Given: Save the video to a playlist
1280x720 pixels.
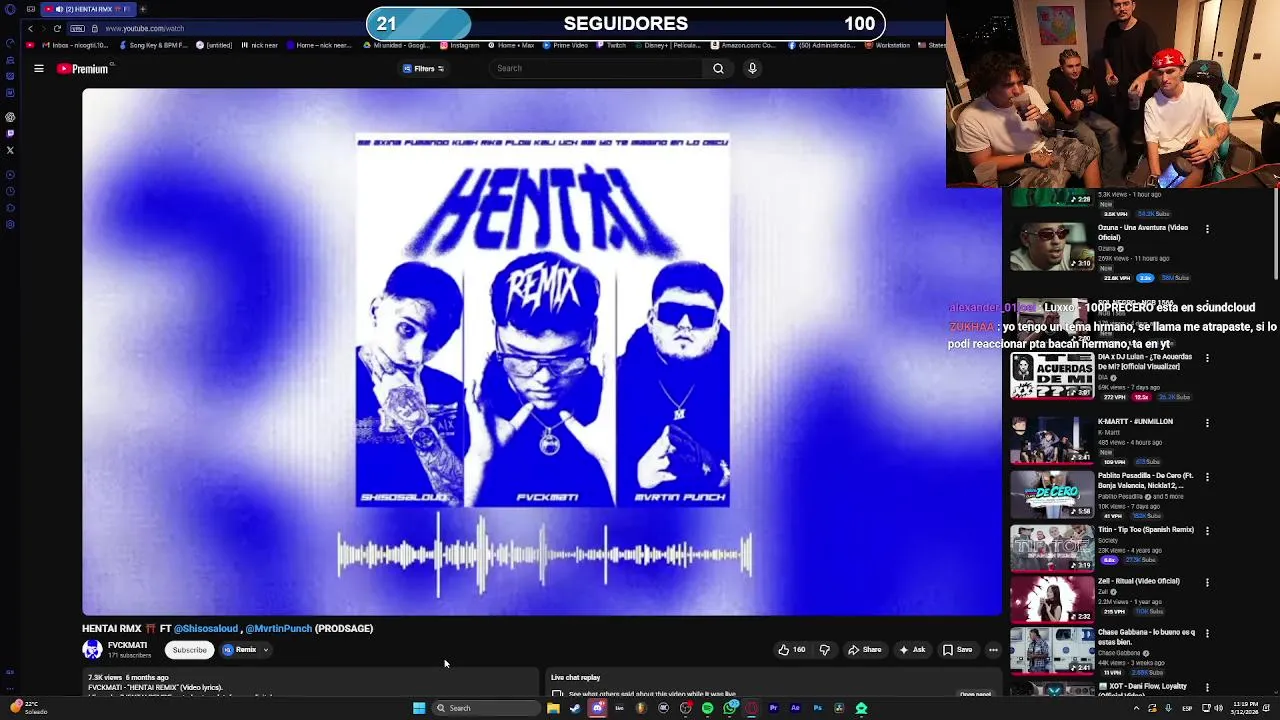Looking at the screenshot, I should tap(957, 650).
